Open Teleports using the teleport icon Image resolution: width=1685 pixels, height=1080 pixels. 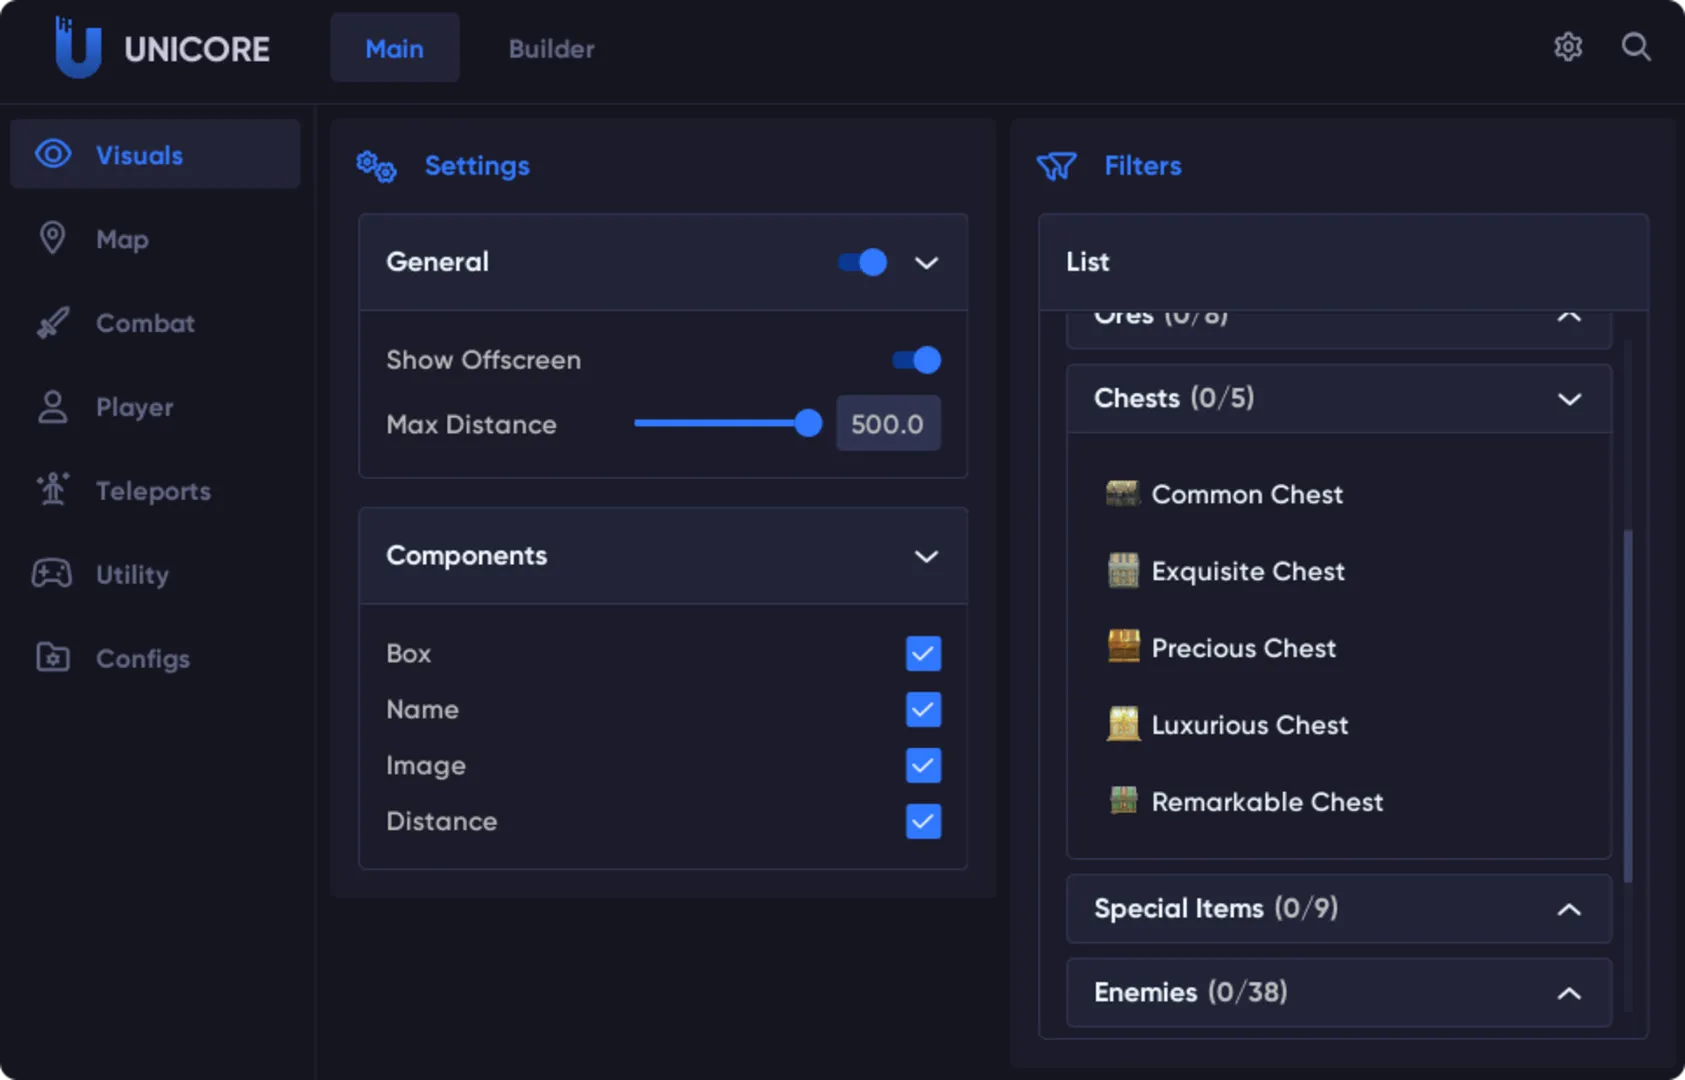coord(52,490)
